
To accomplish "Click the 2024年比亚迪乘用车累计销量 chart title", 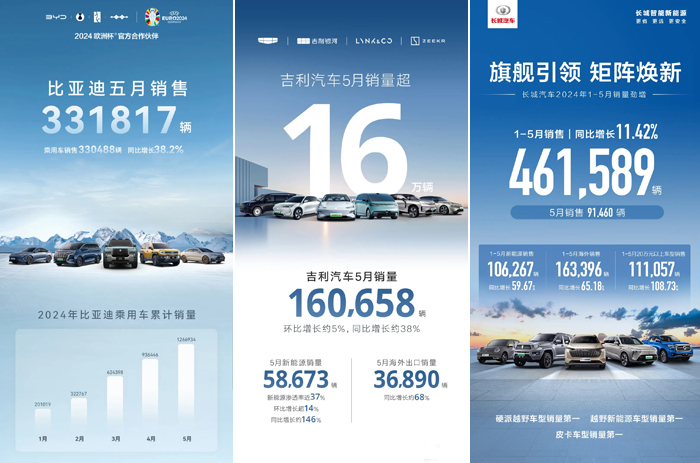I will click(x=117, y=315).
